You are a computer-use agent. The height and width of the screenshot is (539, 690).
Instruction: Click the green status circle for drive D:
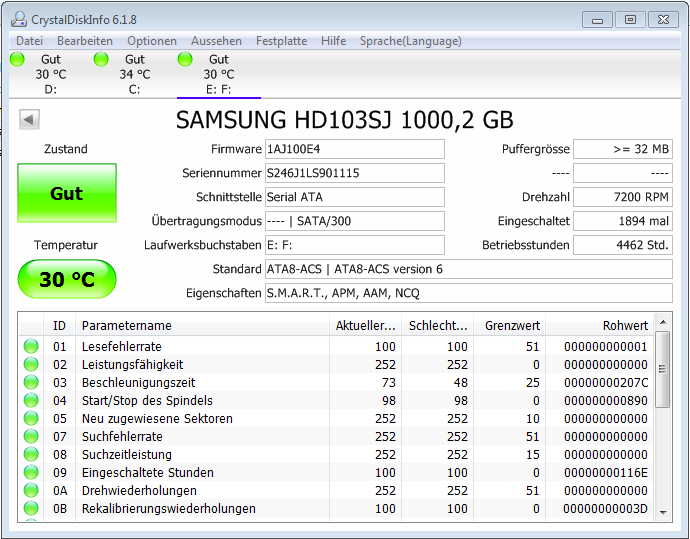[17, 59]
